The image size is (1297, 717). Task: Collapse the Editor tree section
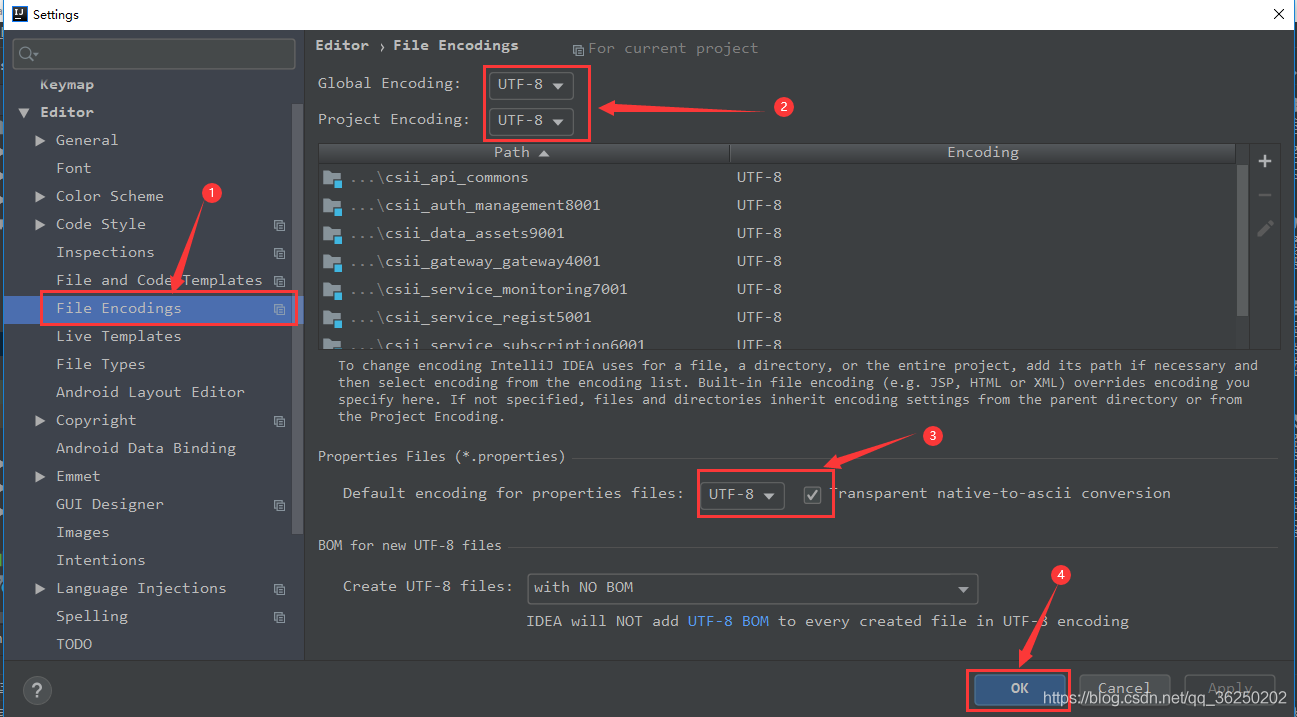[x=24, y=113]
